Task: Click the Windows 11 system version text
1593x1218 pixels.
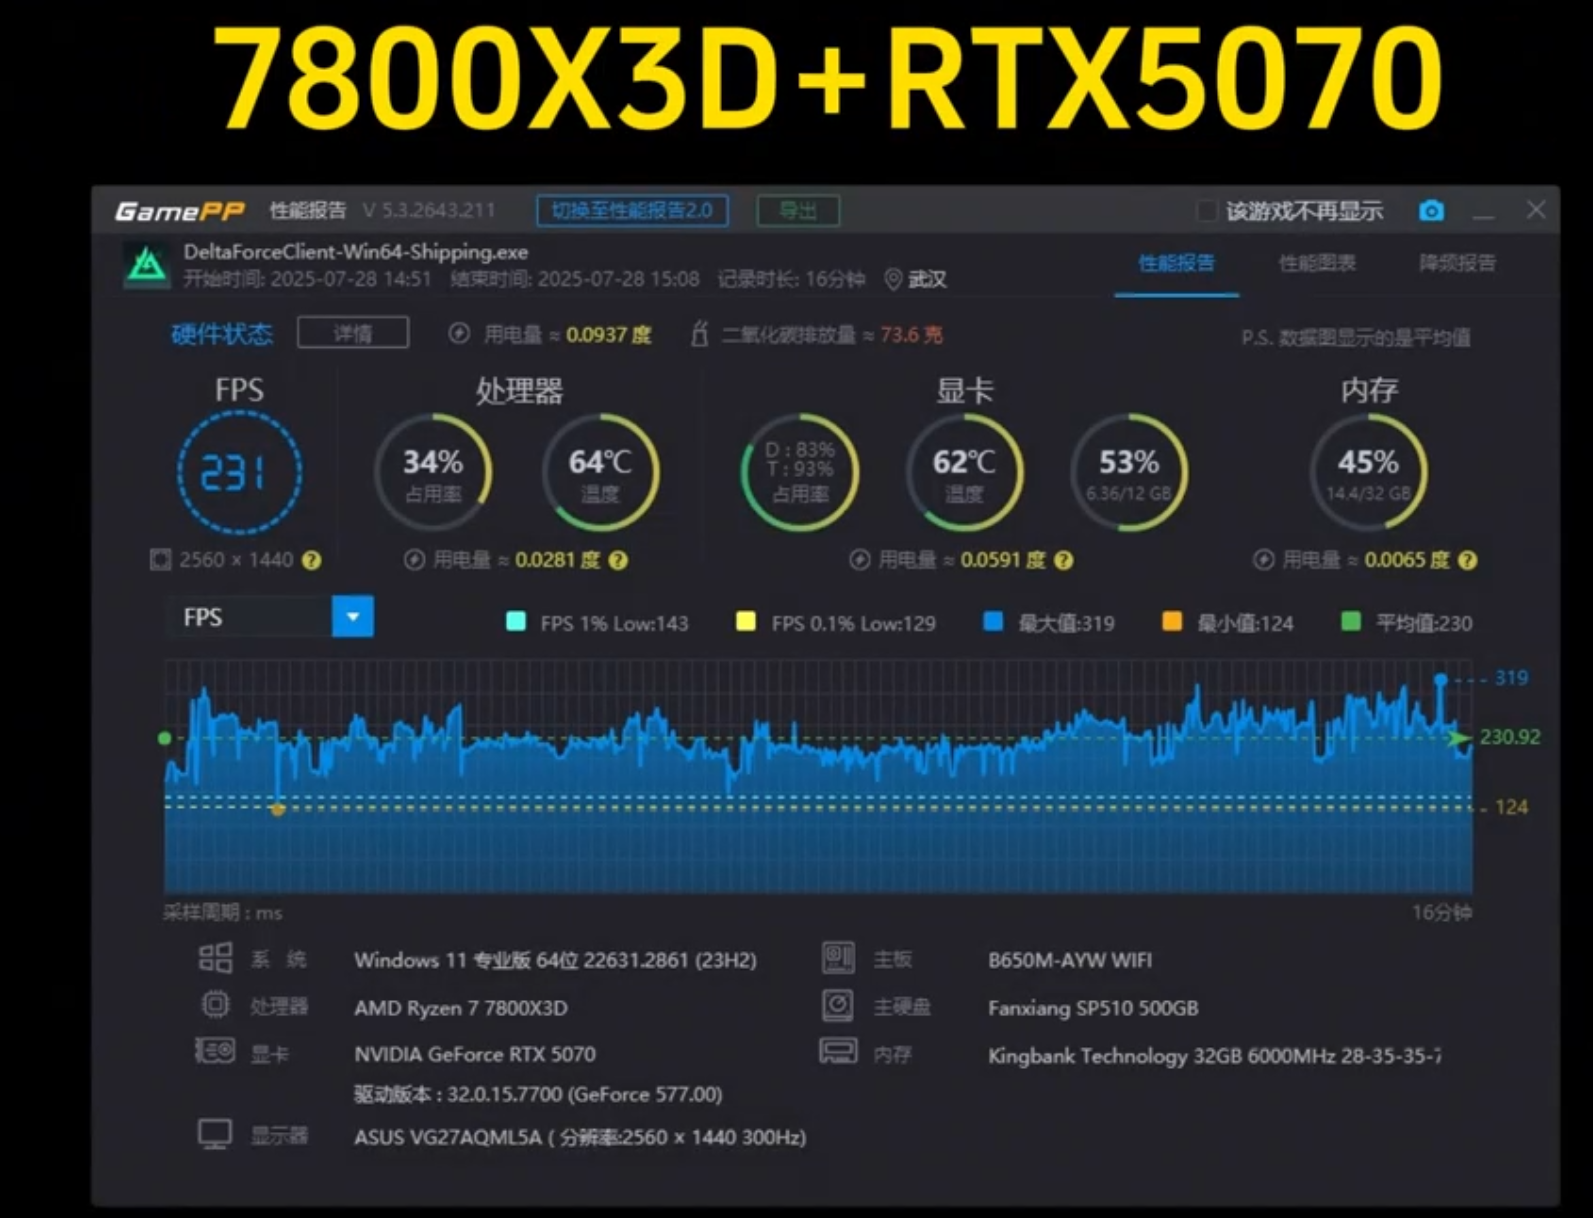Action: (x=555, y=960)
